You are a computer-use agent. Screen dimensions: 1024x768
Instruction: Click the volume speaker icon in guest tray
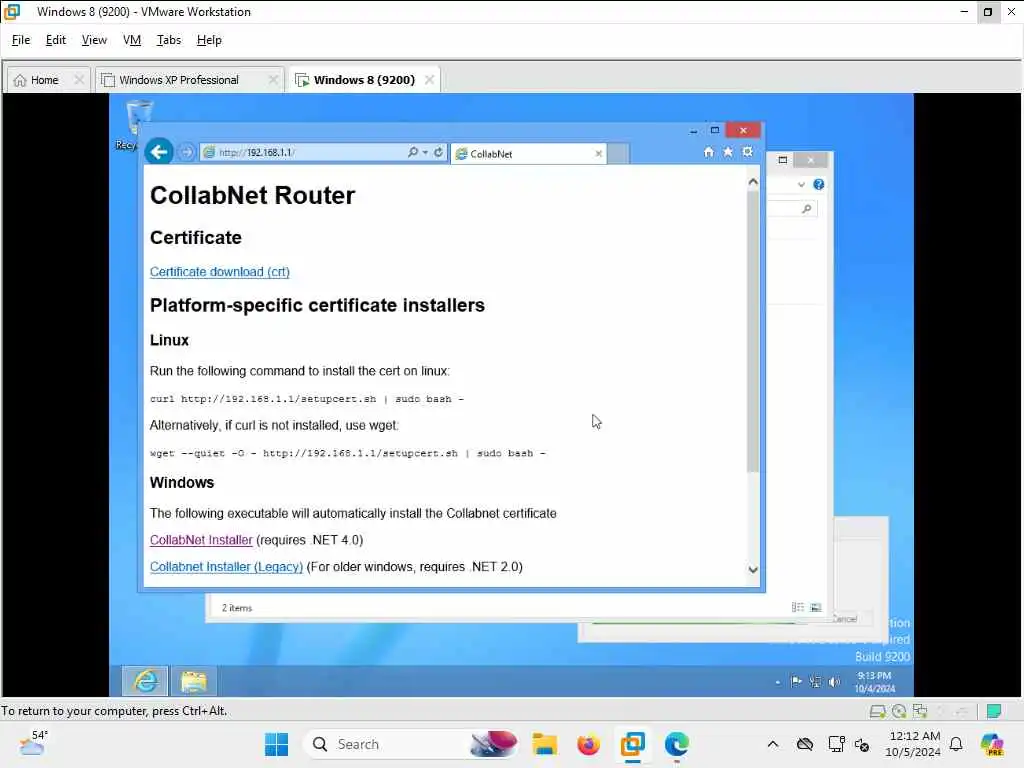(x=834, y=682)
